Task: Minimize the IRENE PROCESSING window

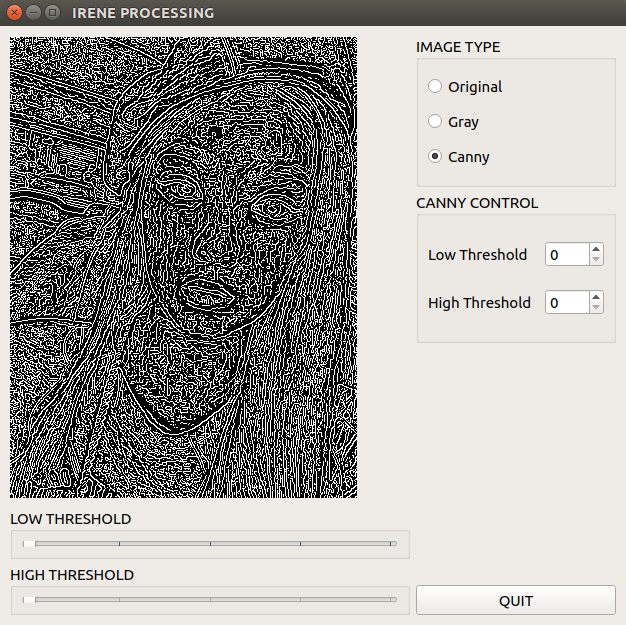Action: [x=34, y=13]
